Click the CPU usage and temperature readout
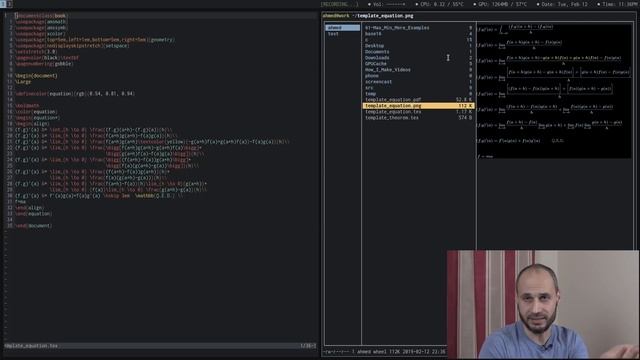 439,4
